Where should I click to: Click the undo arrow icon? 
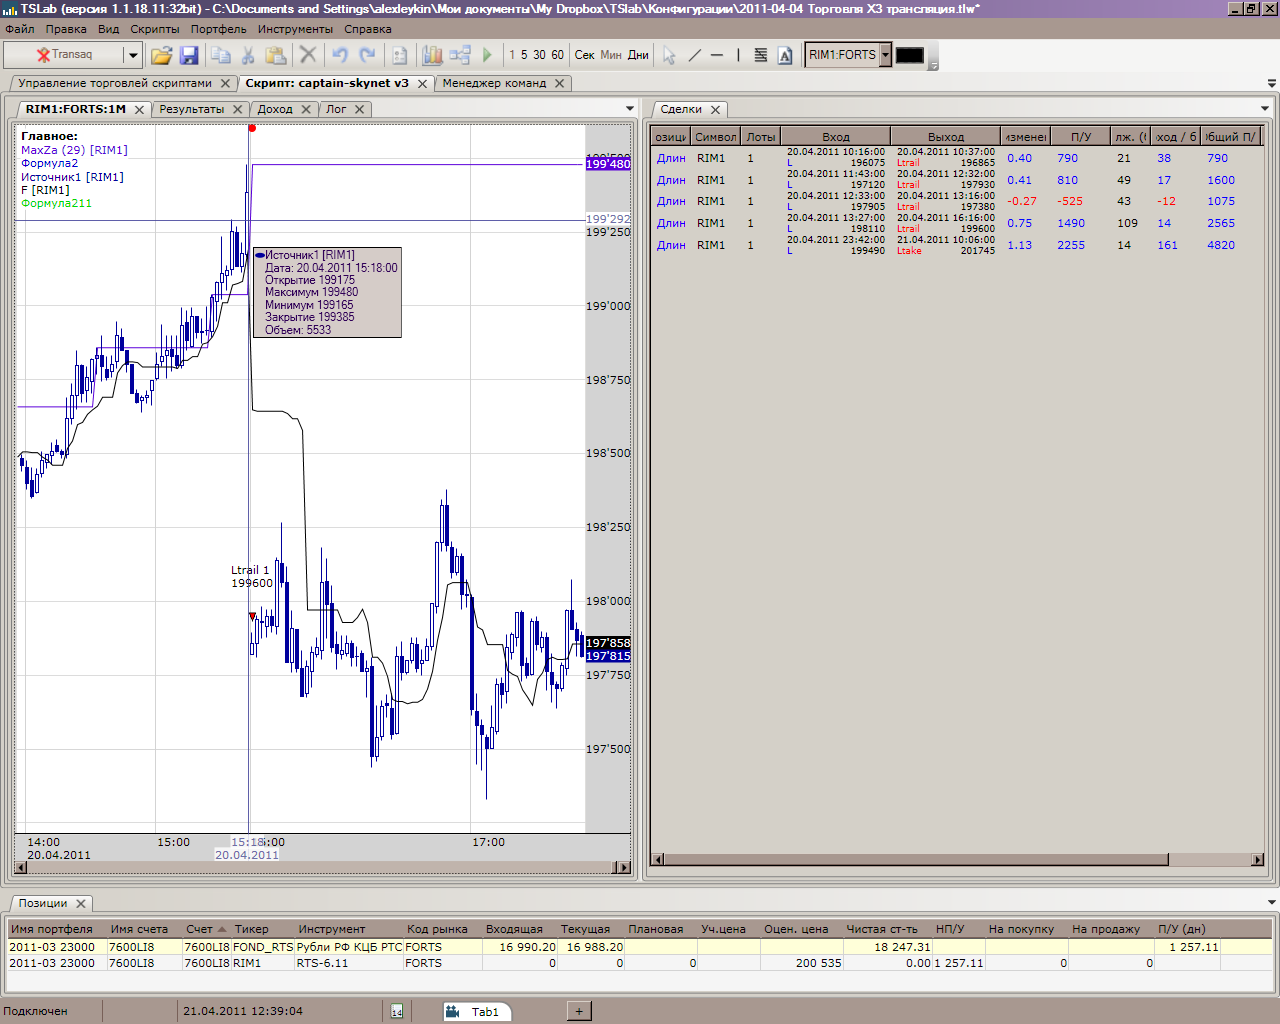click(x=340, y=55)
